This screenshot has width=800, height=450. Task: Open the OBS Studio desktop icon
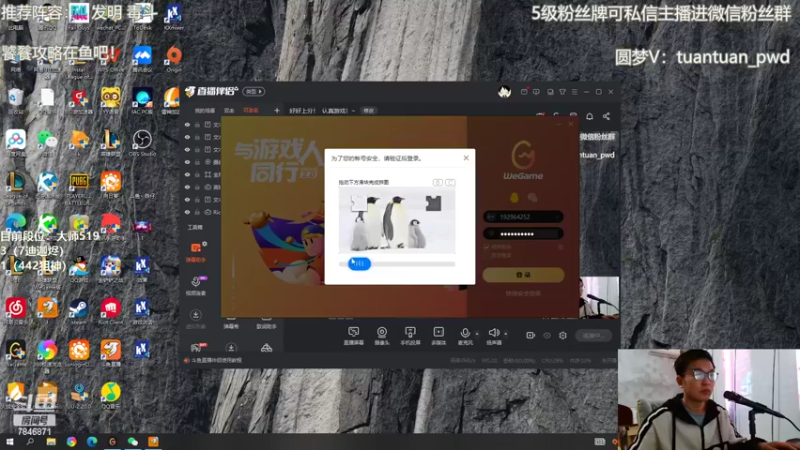coord(142,143)
